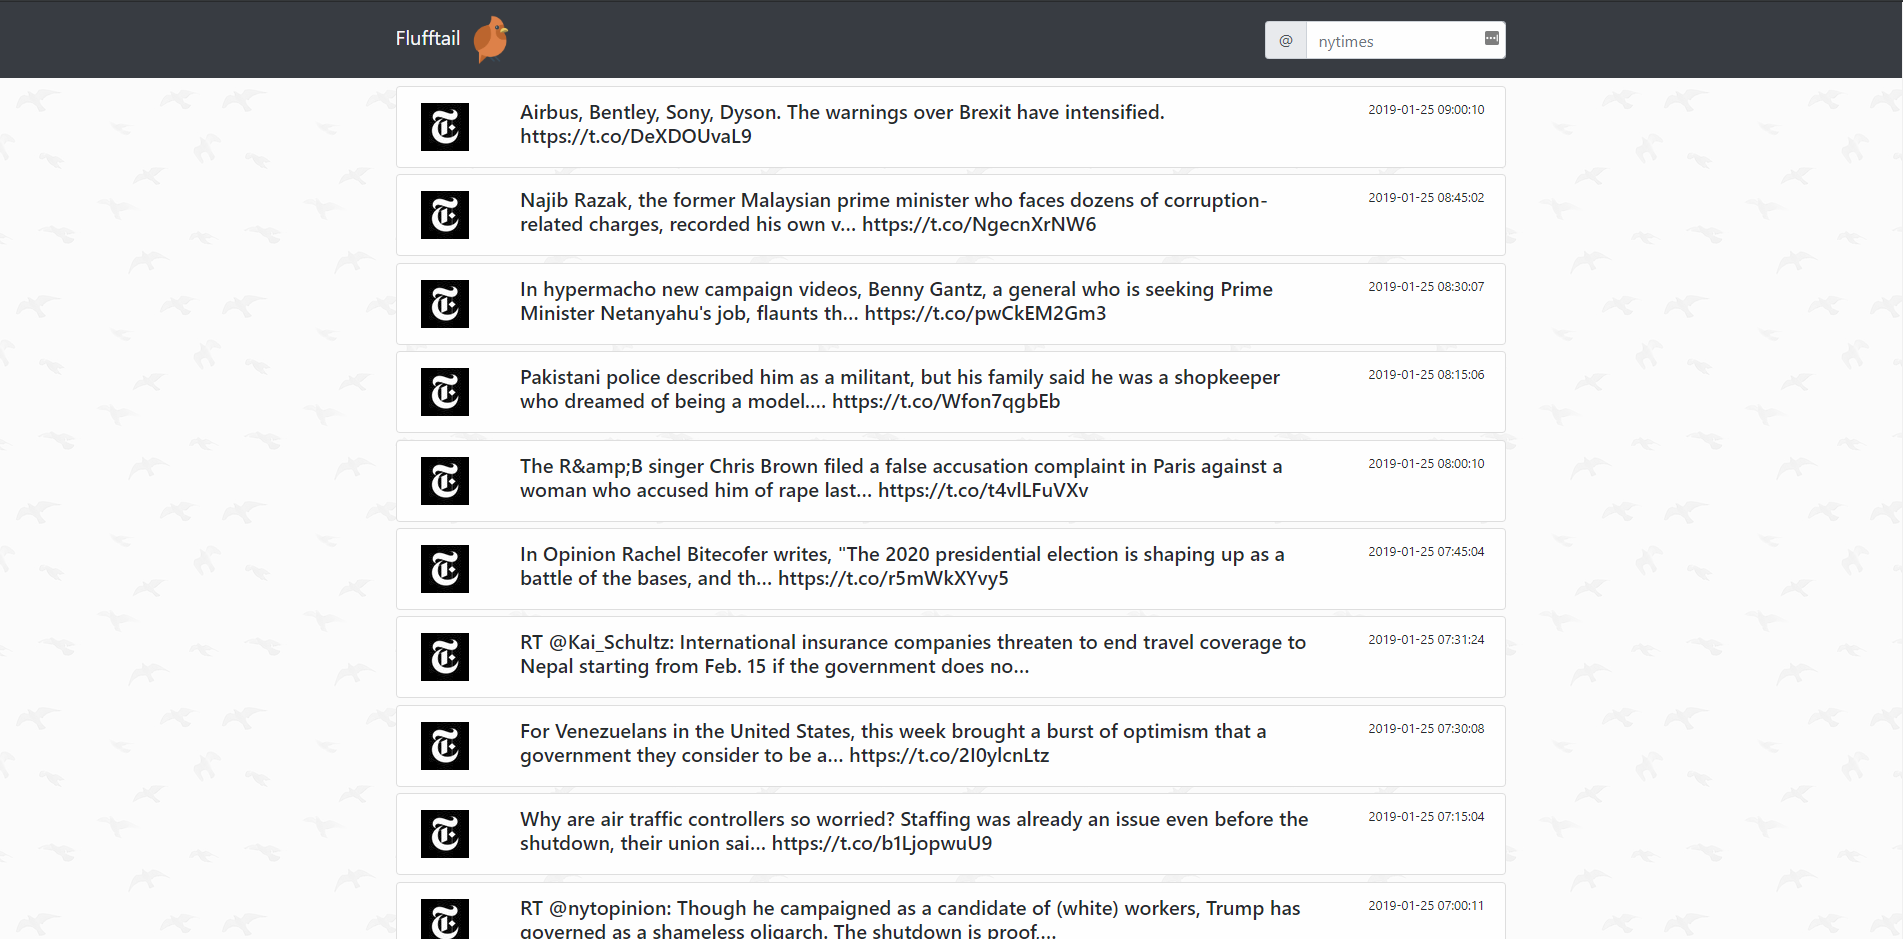Click the retweet text about Nepal travel coverage
This screenshot has width=1903, height=939.
pos(913,654)
